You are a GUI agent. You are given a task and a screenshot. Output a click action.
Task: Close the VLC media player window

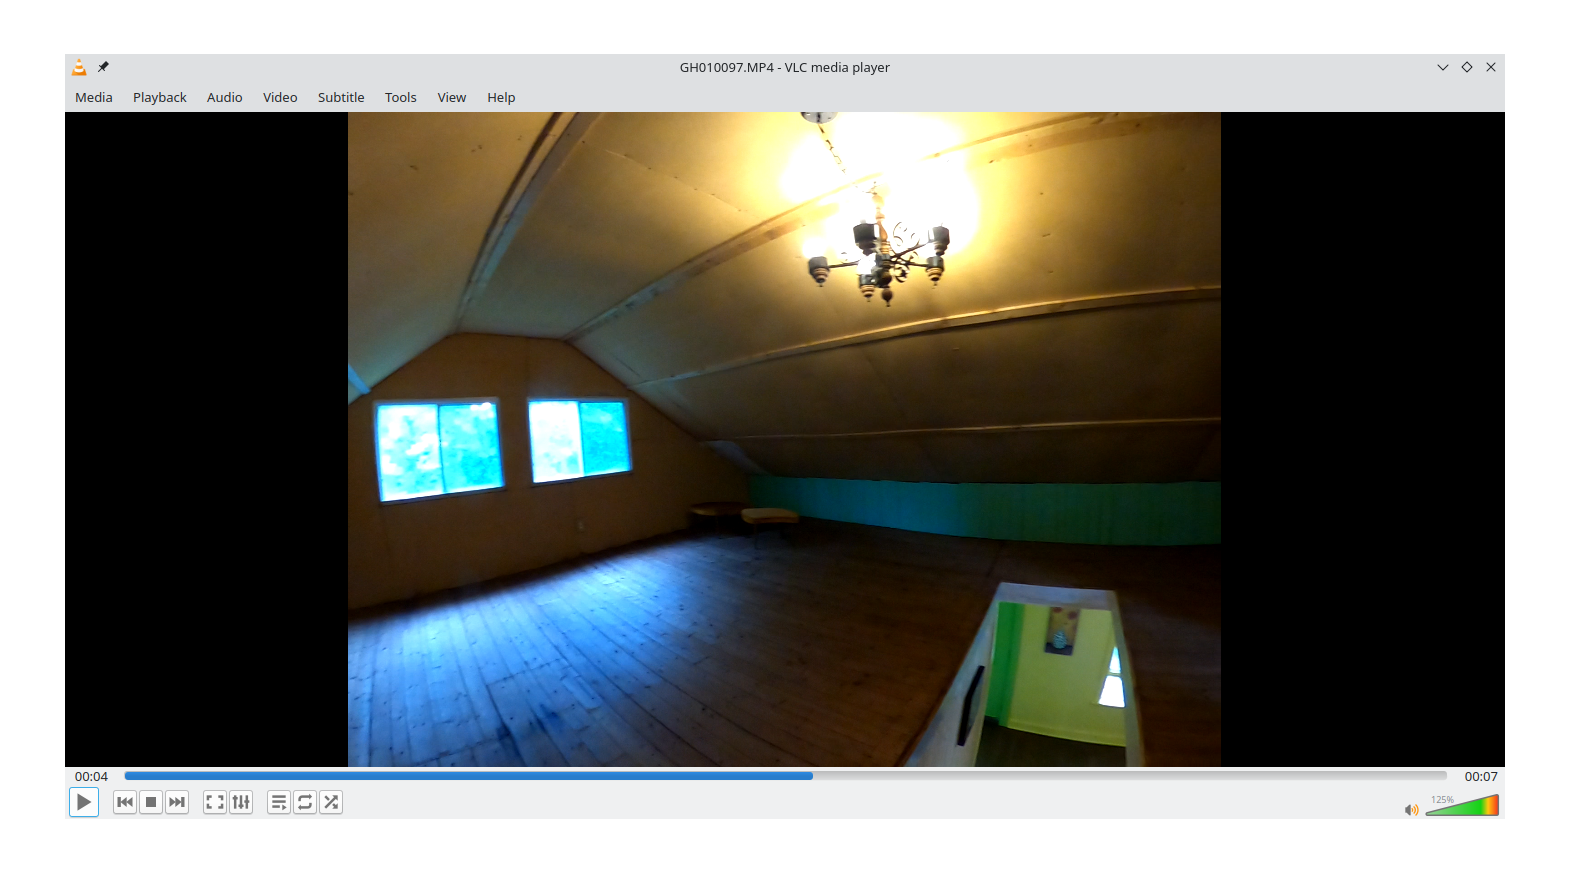[1491, 67]
